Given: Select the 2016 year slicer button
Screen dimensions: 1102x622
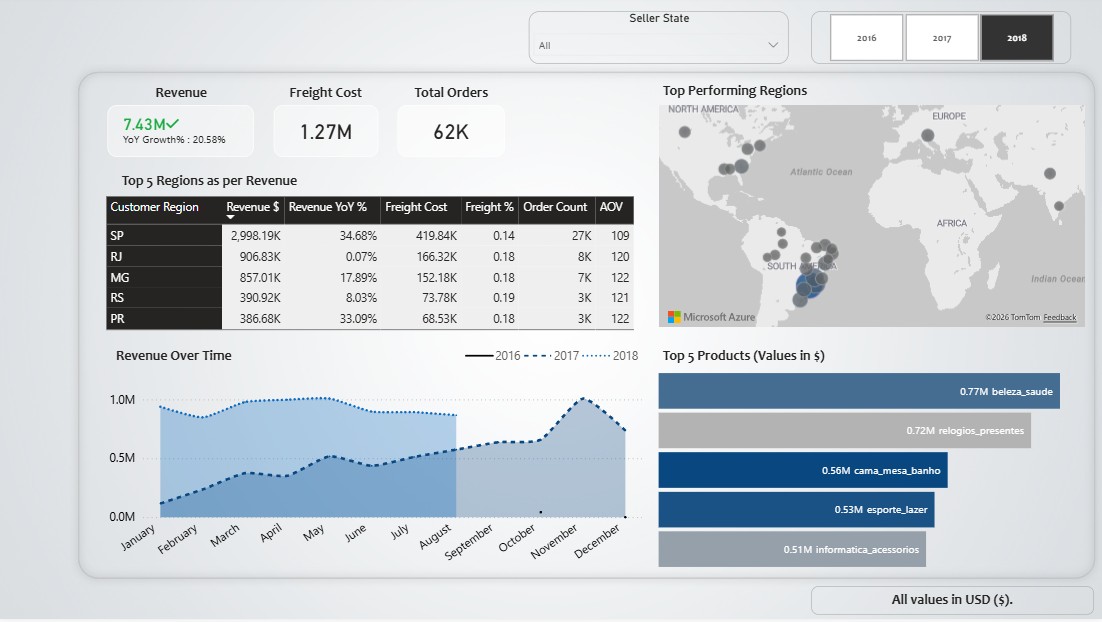Looking at the screenshot, I should [x=866, y=38].
